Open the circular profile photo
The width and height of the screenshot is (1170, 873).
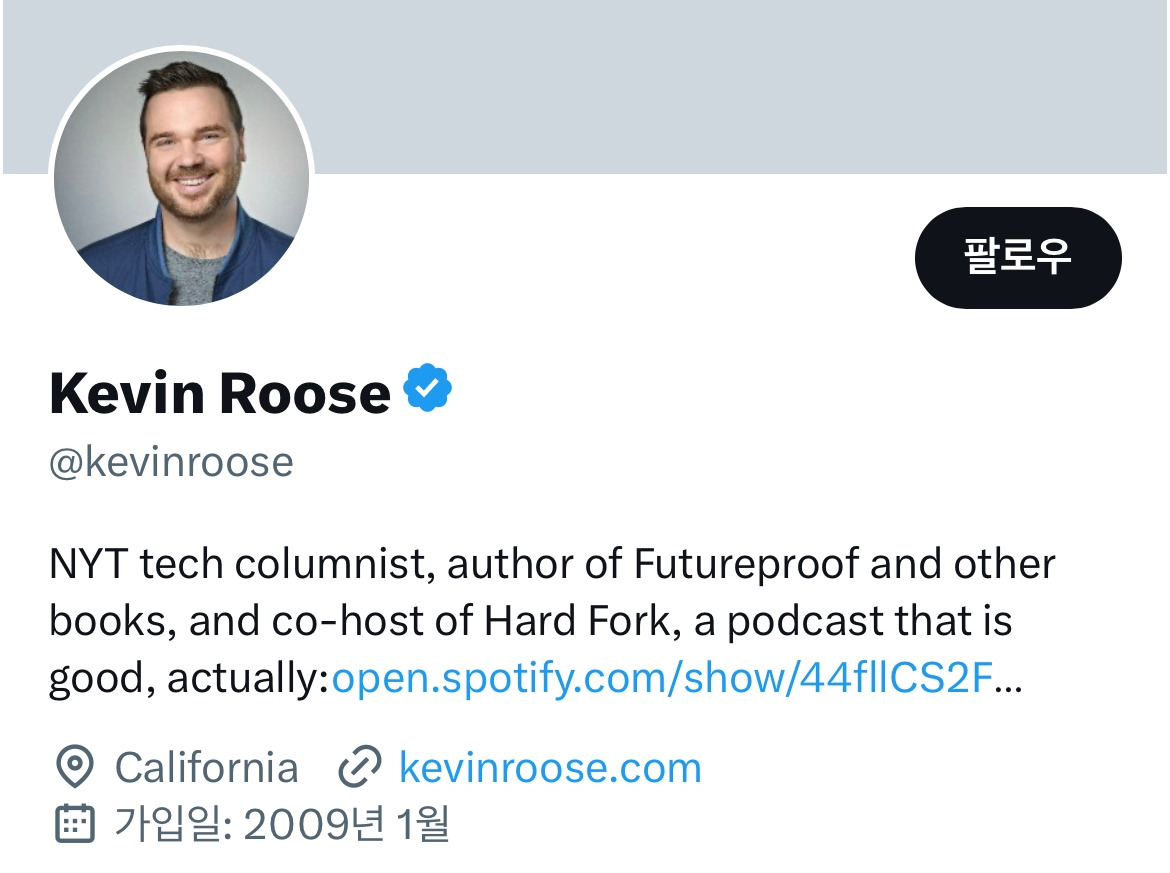click(x=181, y=178)
